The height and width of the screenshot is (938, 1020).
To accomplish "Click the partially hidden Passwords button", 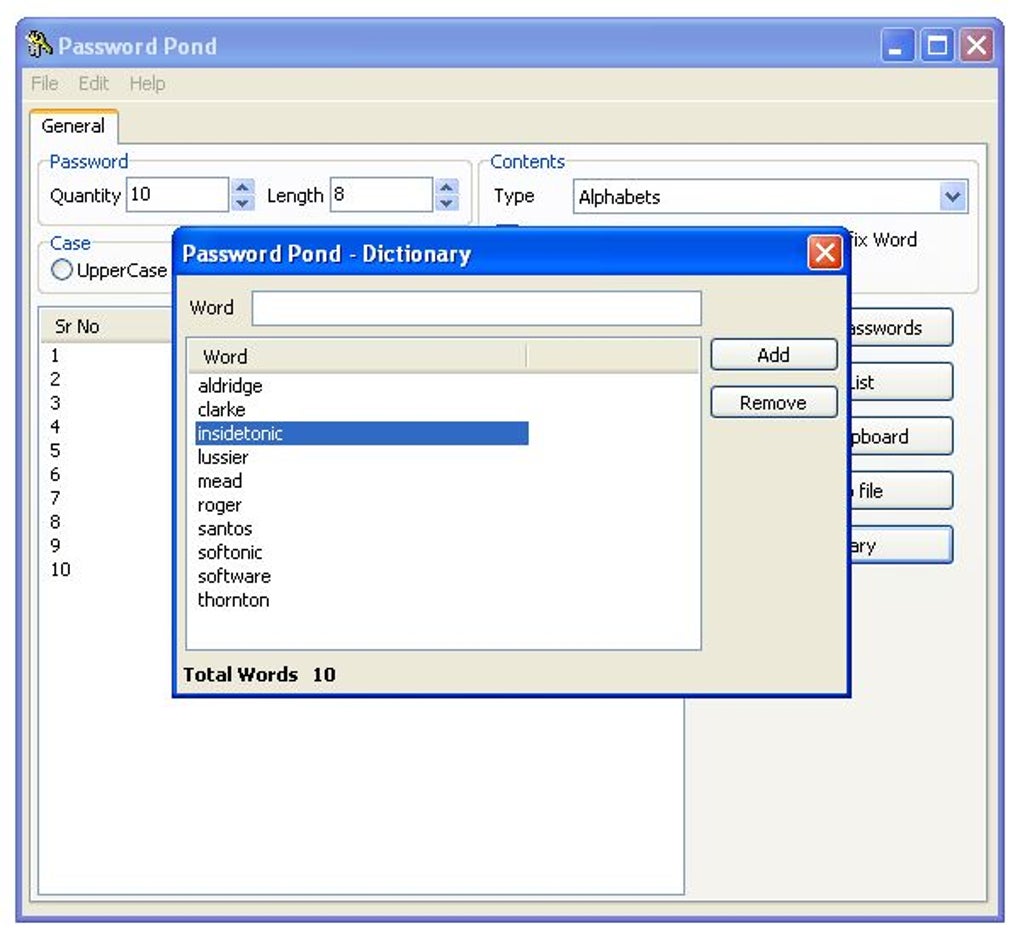I will click(x=901, y=327).
